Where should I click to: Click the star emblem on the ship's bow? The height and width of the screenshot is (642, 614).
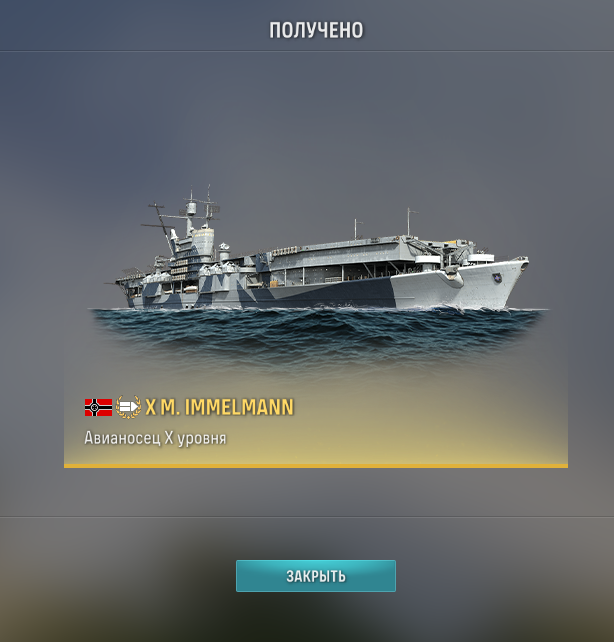click(x=497, y=278)
